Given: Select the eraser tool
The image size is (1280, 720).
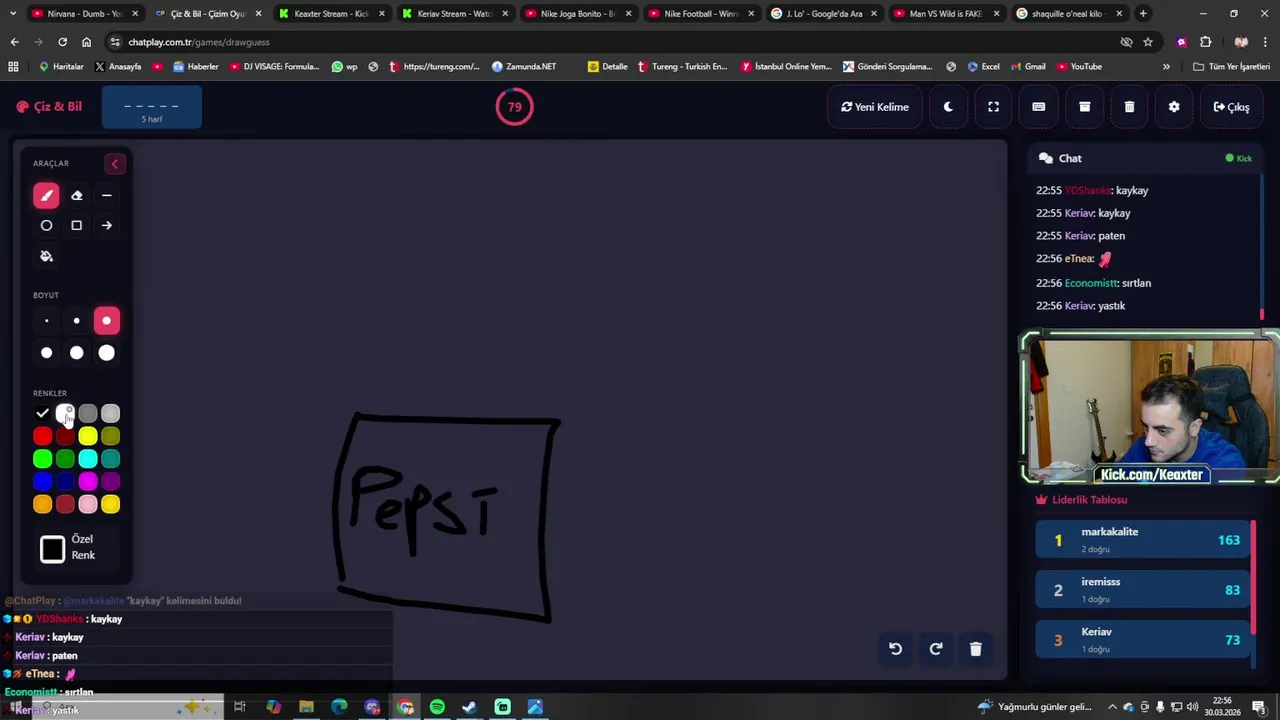Looking at the screenshot, I should click(76, 196).
